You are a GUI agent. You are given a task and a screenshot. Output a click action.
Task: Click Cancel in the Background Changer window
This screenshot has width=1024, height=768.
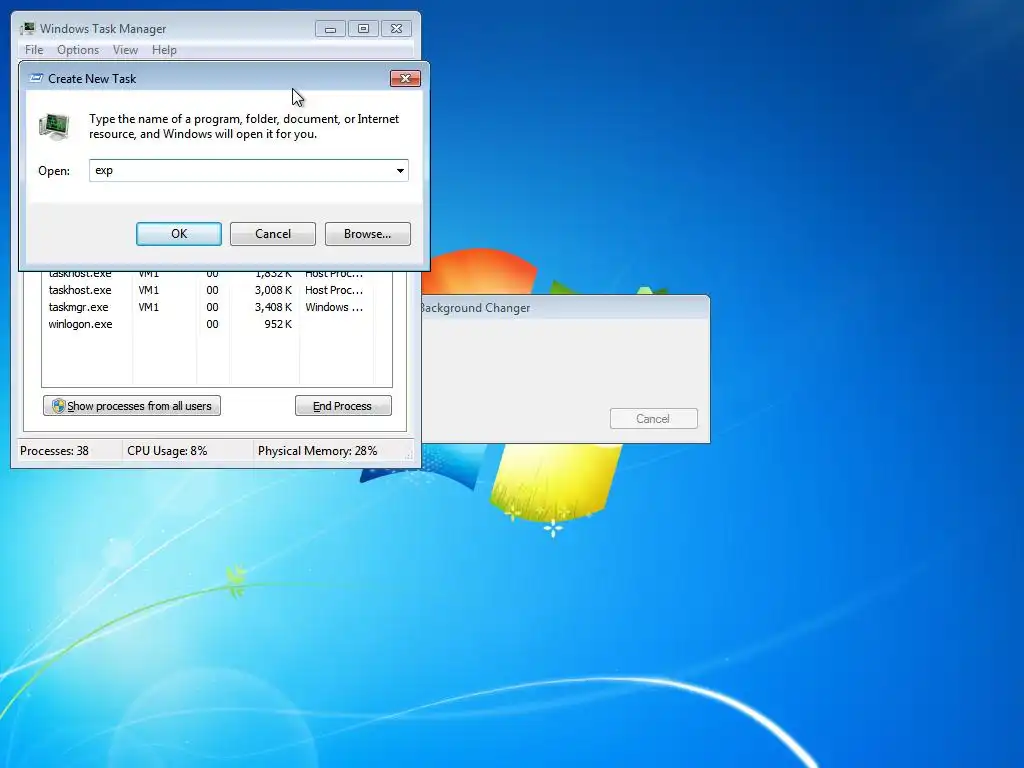(x=653, y=419)
